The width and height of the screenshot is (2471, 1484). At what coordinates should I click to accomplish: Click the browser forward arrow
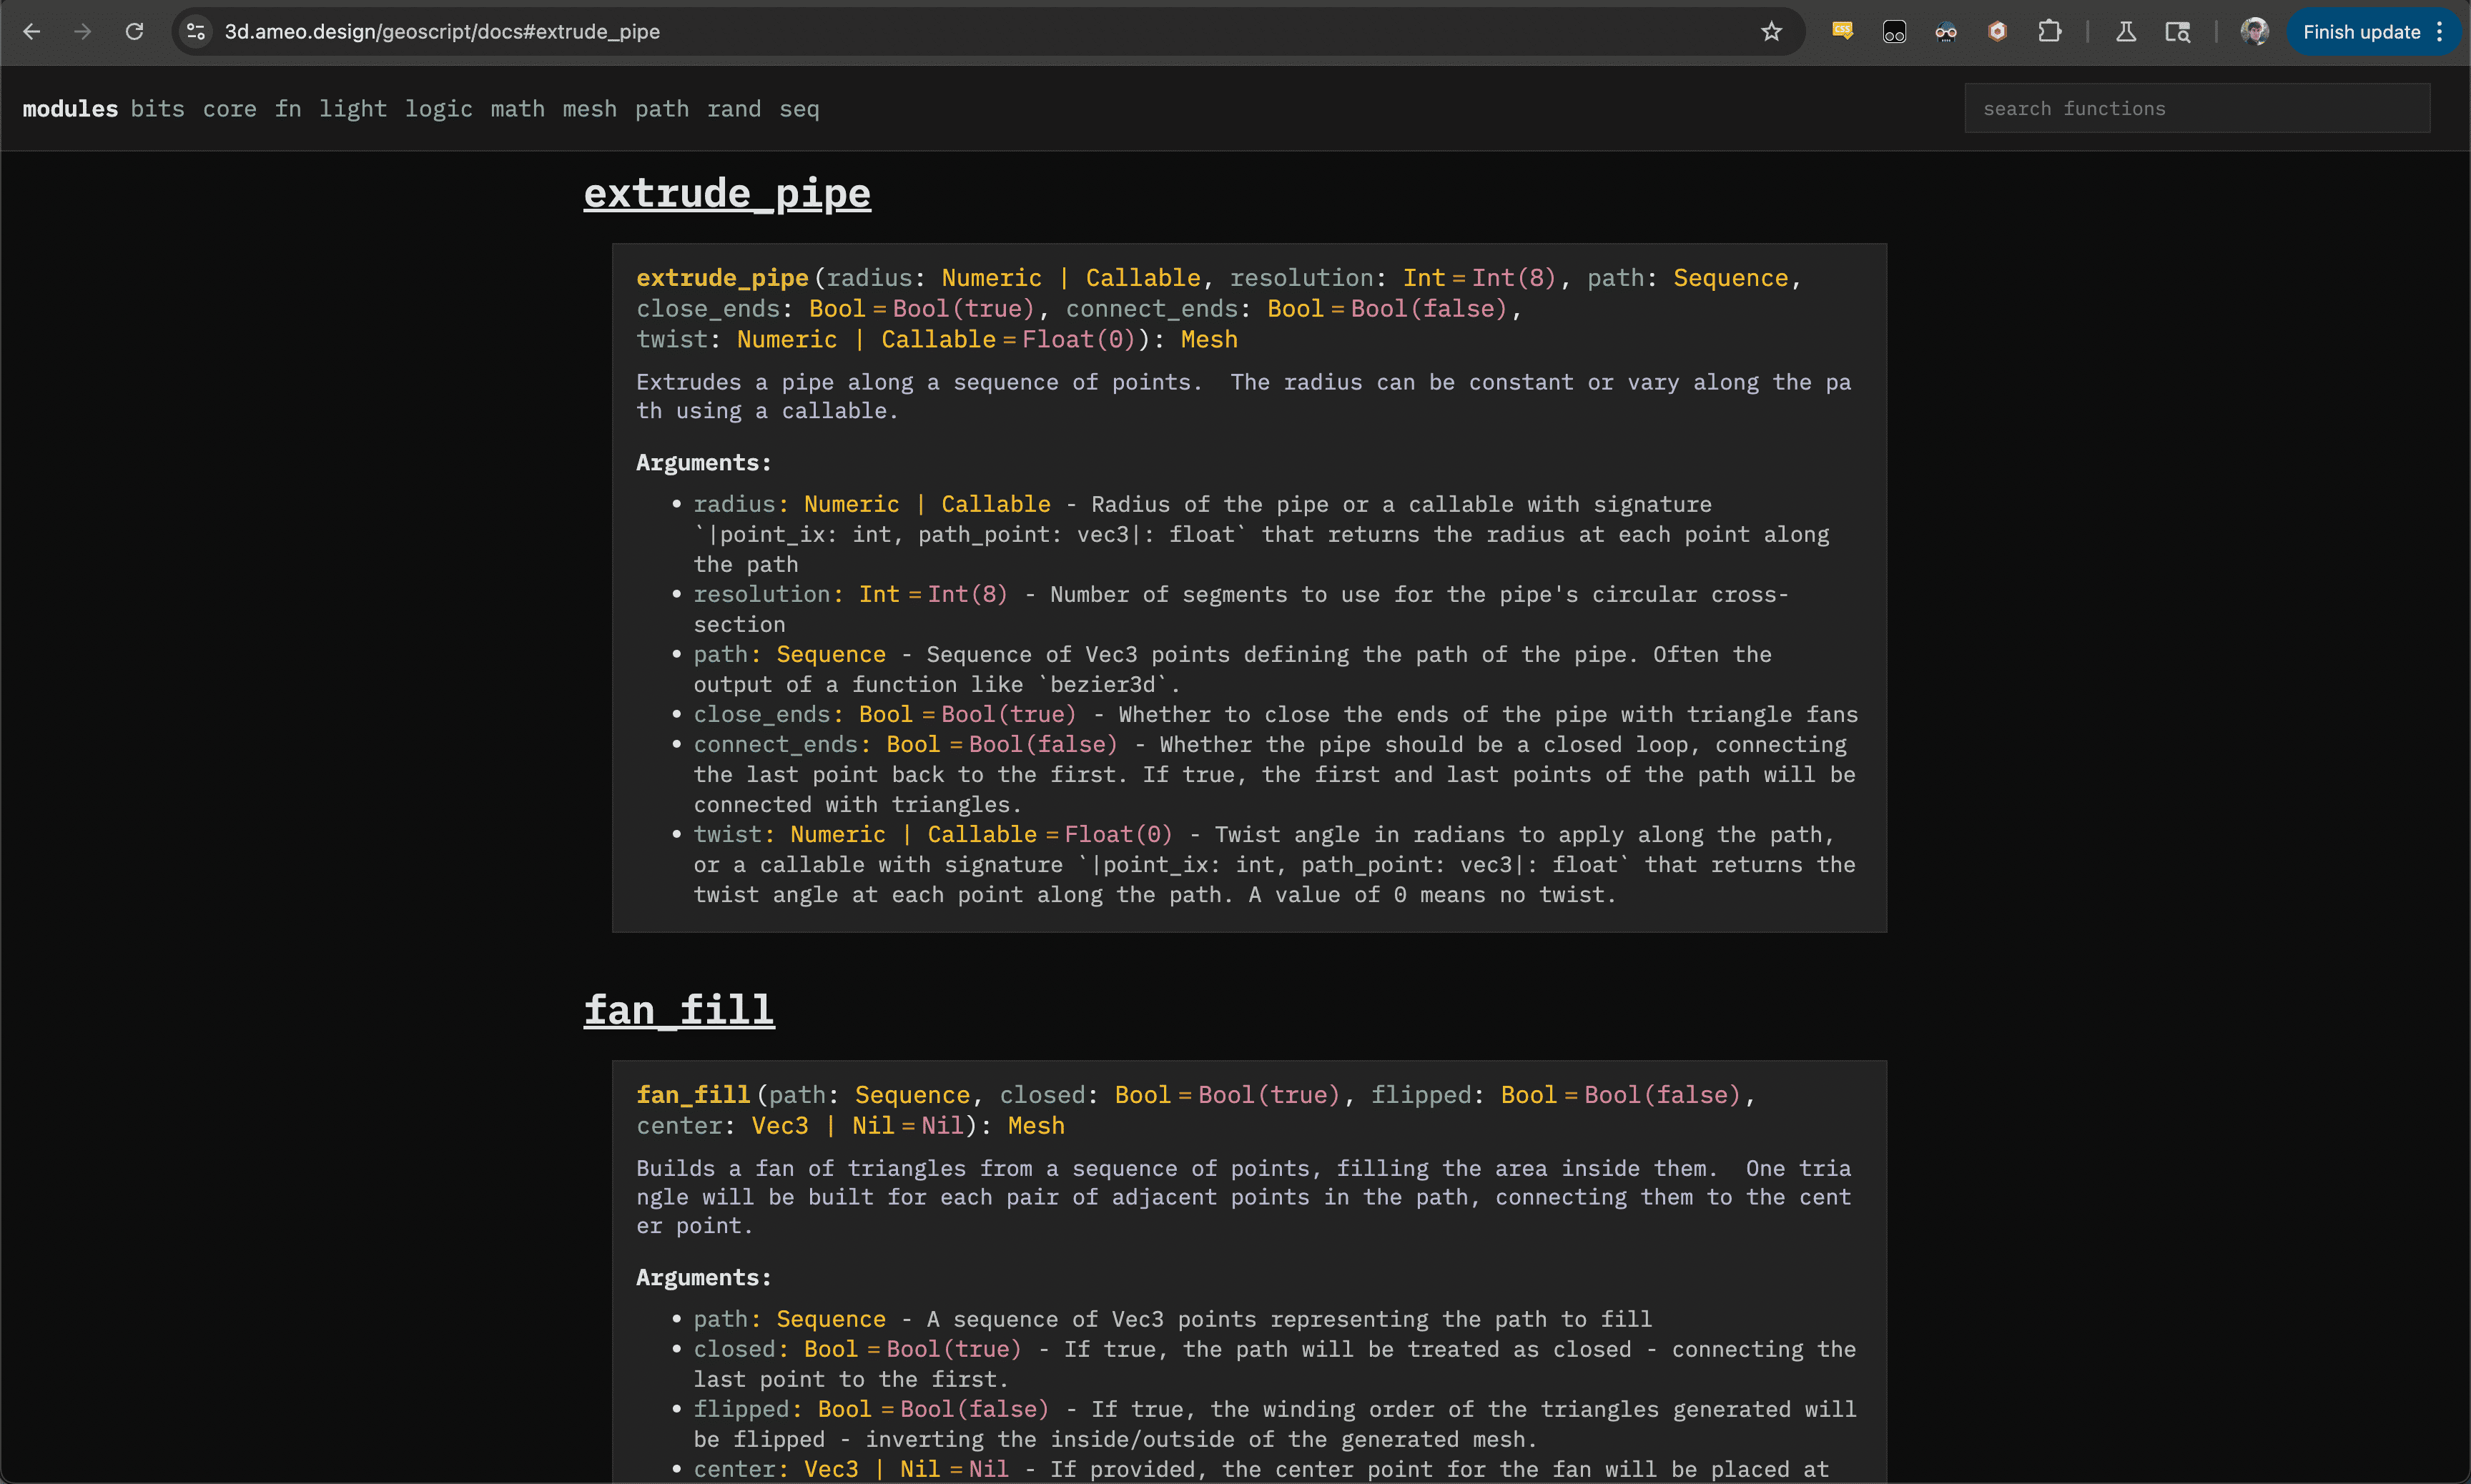(x=83, y=32)
